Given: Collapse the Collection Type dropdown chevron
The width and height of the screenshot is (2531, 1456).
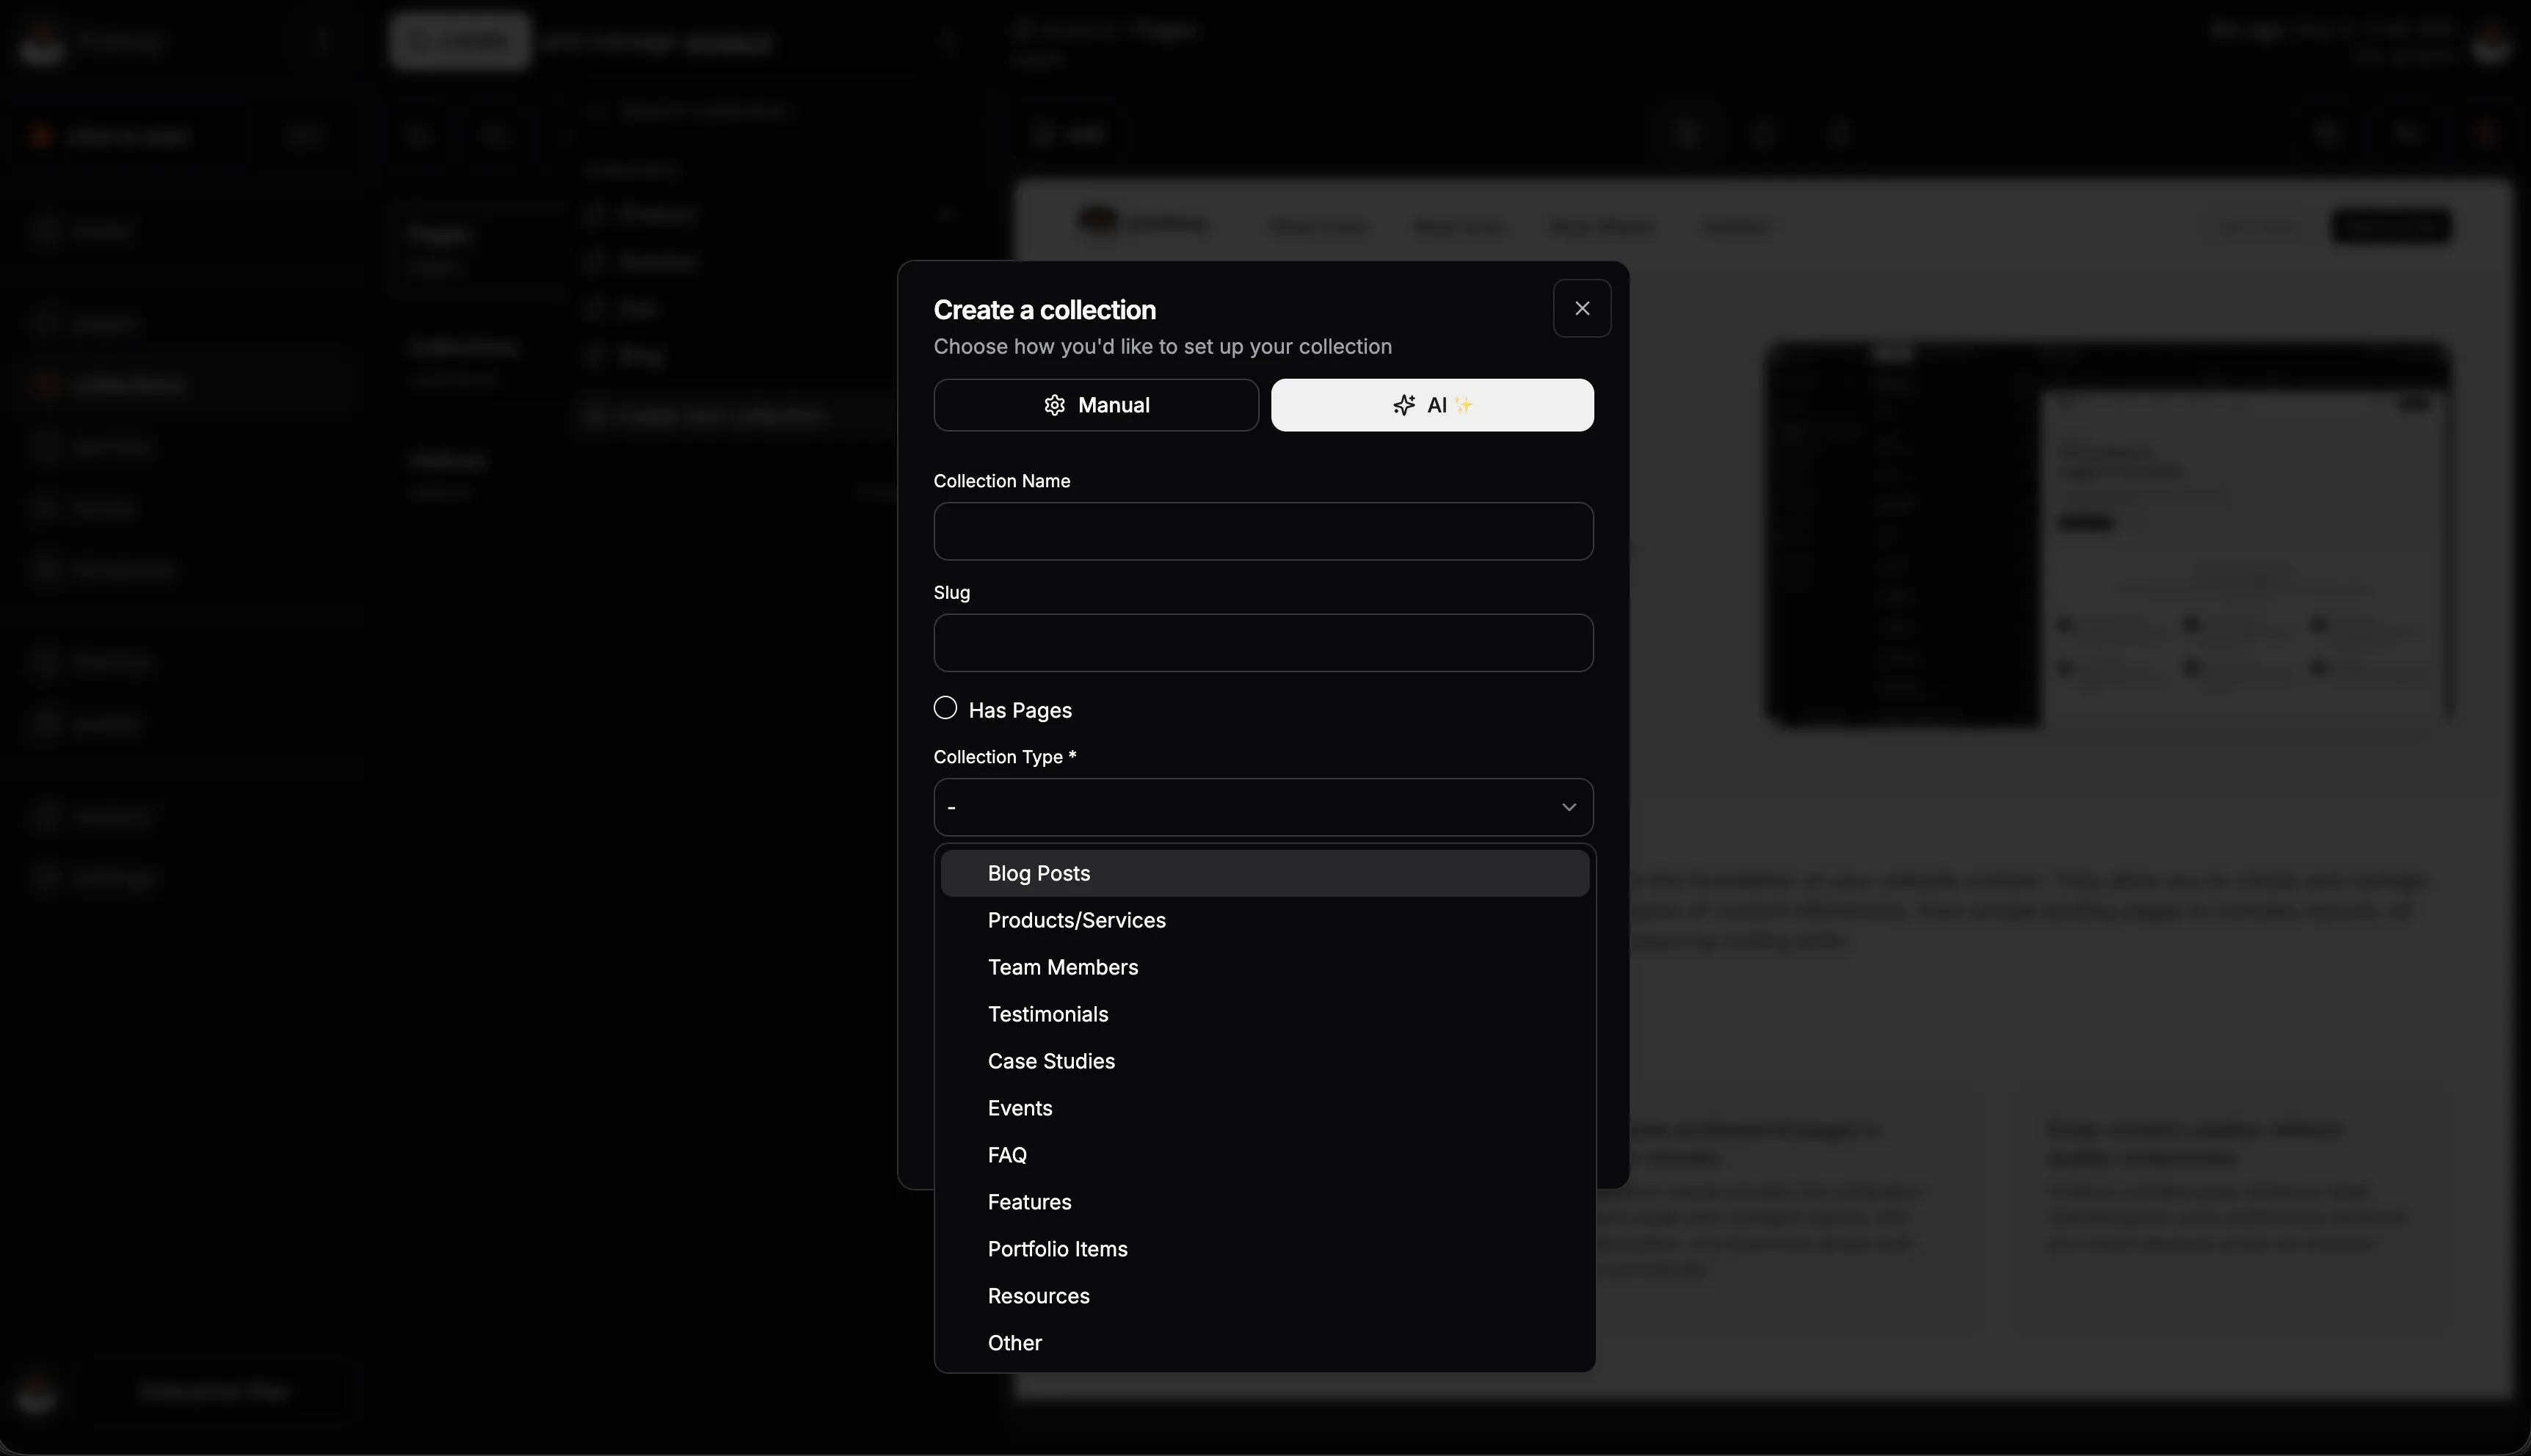Looking at the screenshot, I should point(1568,807).
